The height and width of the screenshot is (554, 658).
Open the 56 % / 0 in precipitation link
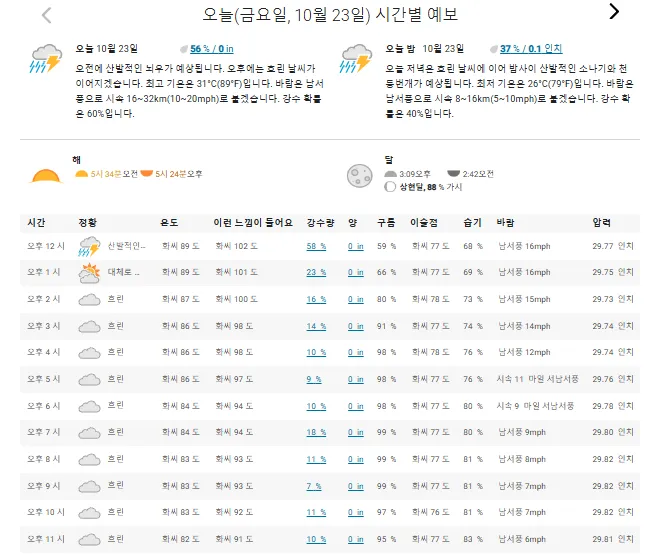[x=212, y=49]
